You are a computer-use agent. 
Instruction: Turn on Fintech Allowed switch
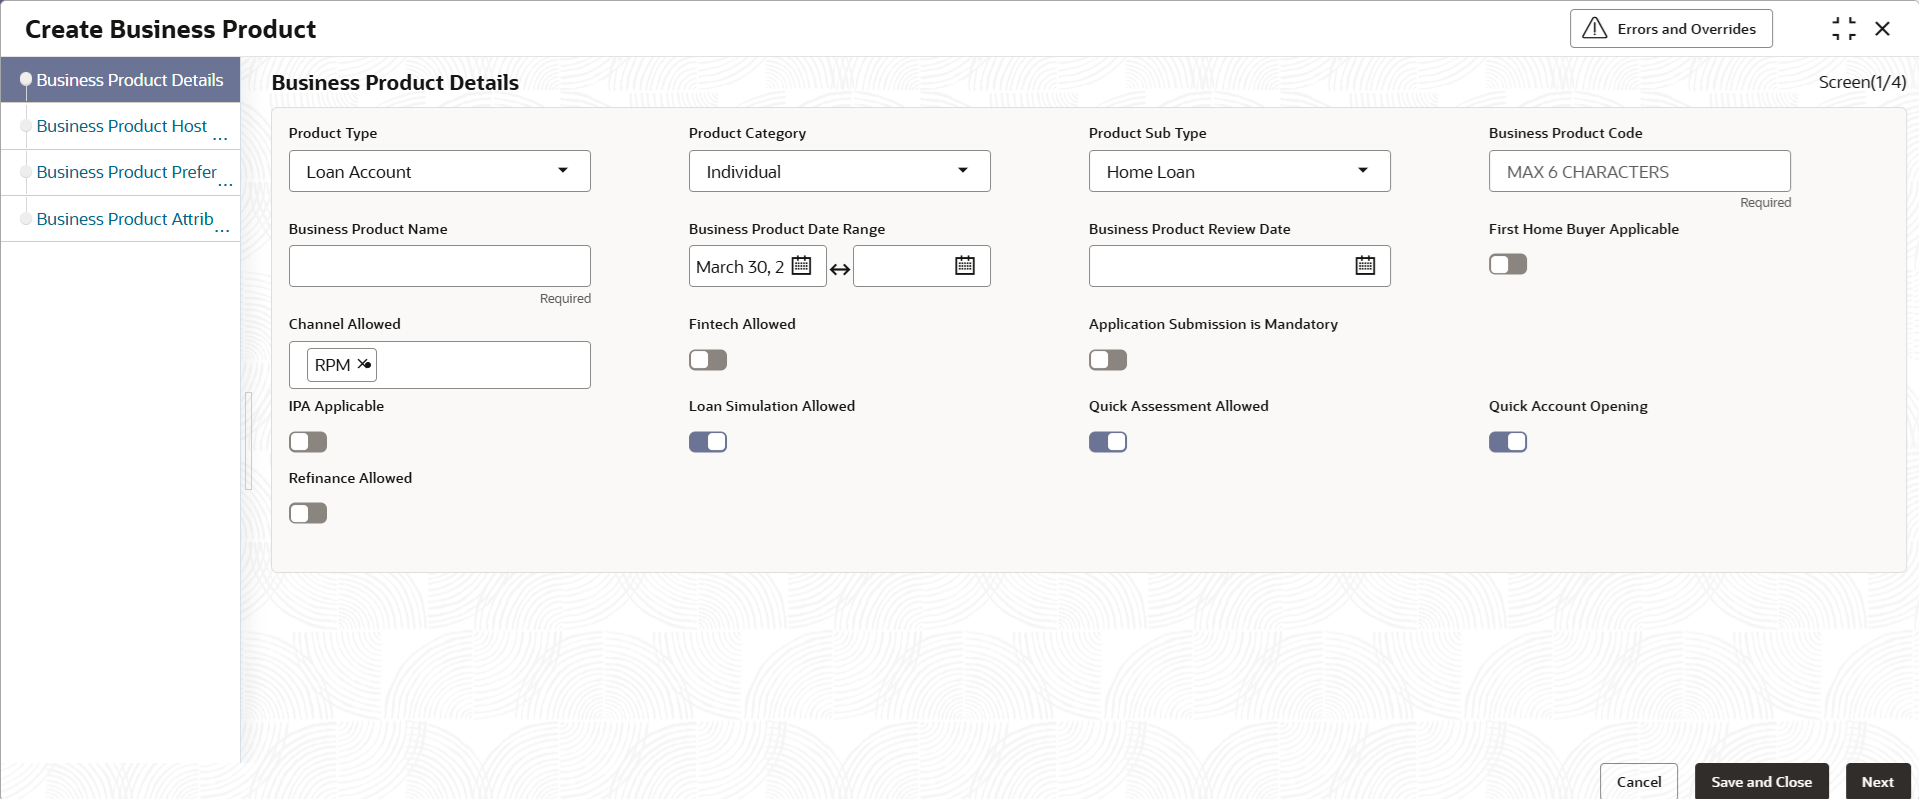pyautogui.click(x=708, y=360)
